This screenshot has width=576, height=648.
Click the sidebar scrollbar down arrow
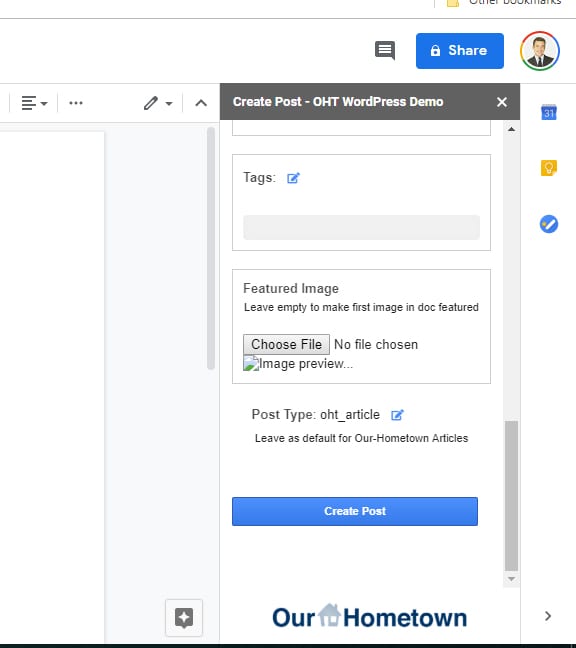click(511, 579)
